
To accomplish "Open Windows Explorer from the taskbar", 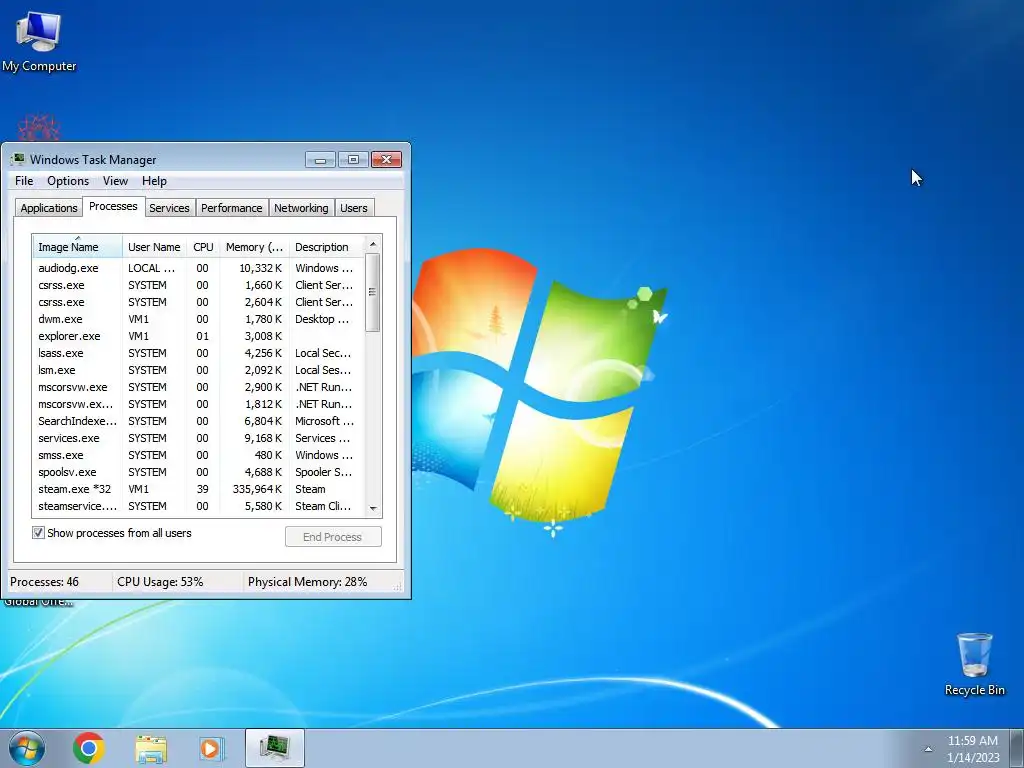I will (151, 748).
